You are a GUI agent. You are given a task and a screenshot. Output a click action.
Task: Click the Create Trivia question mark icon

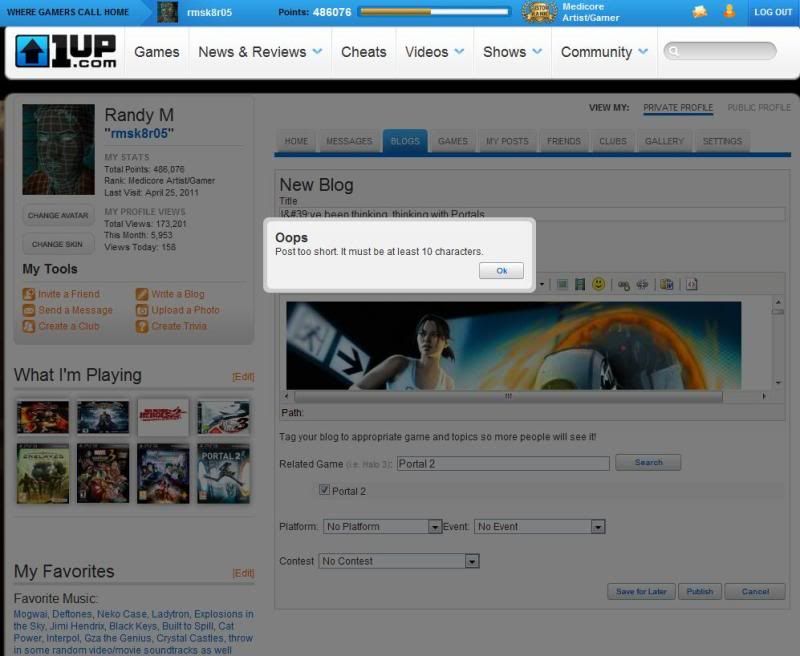pyautogui.click(x=142, y=326)
